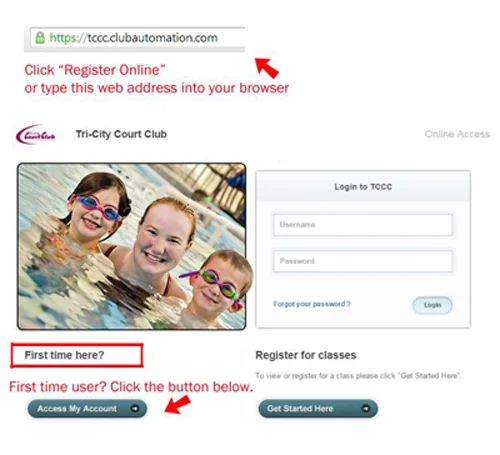Click the Access My Account button
Viewport: 500px width, 455px height.
click(87, 408)
